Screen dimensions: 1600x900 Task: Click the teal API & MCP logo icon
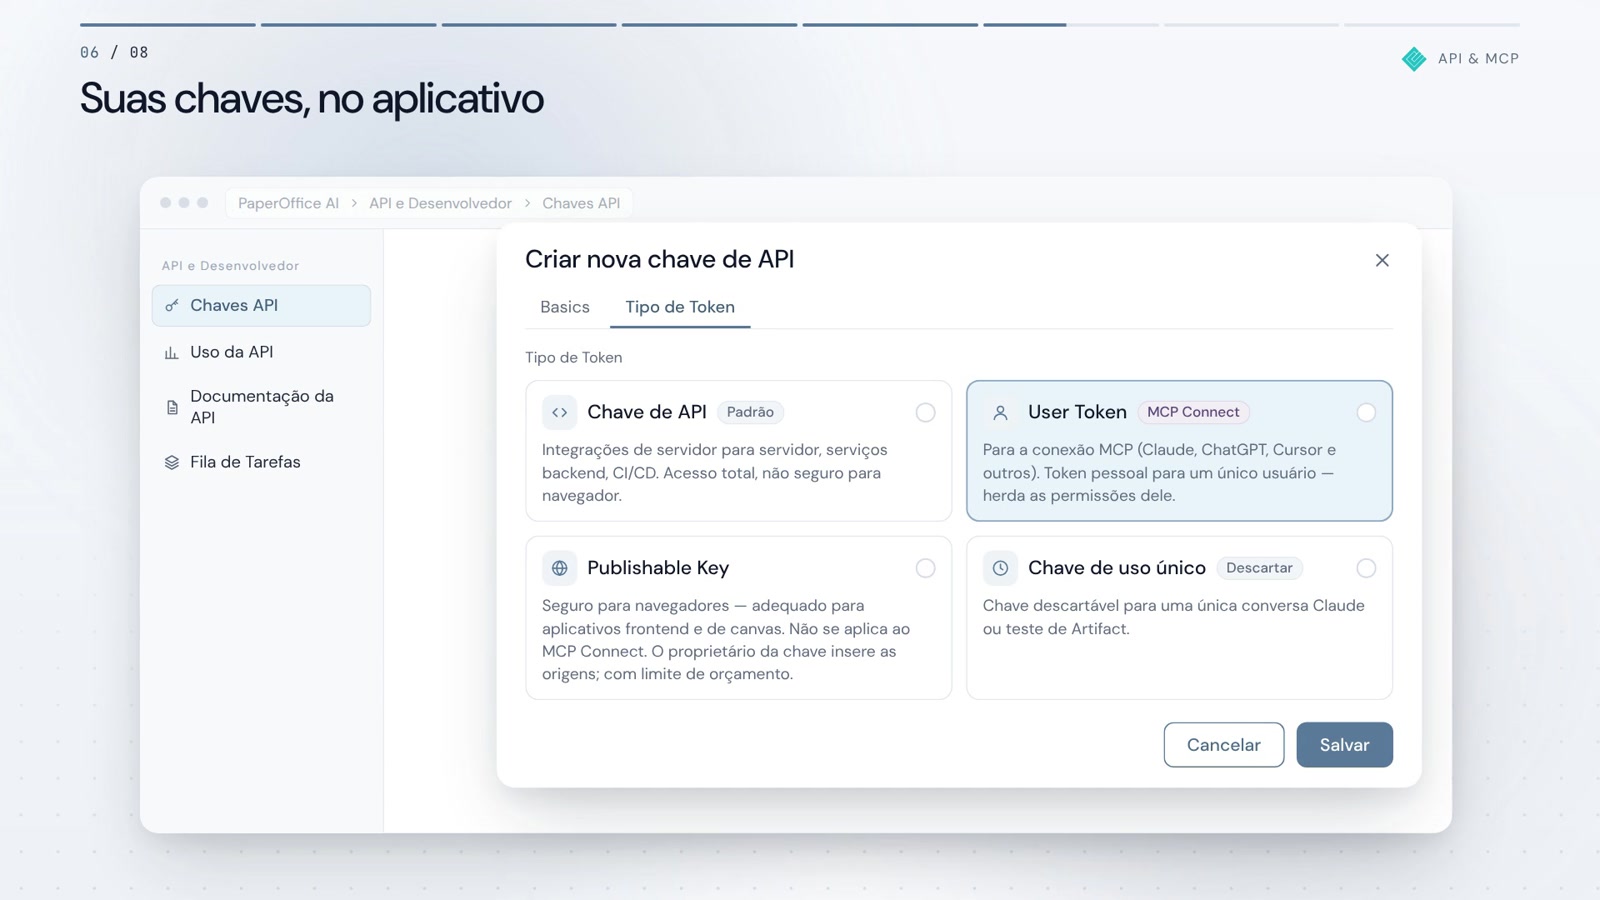click(x=1414, y=59)
